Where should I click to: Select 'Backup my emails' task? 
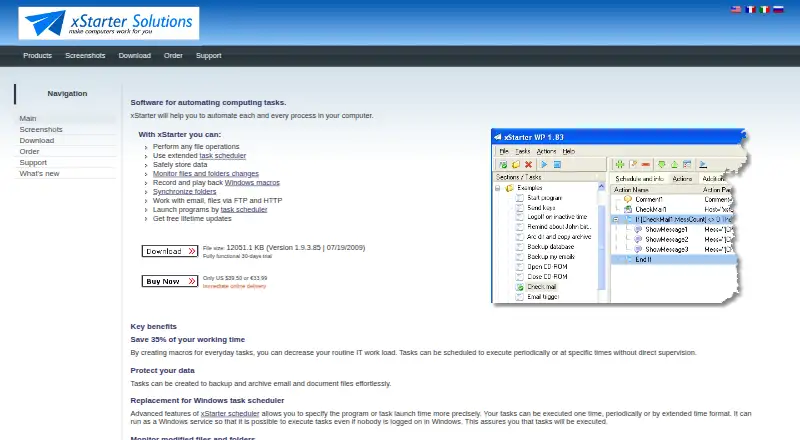(x=551, y=257)
